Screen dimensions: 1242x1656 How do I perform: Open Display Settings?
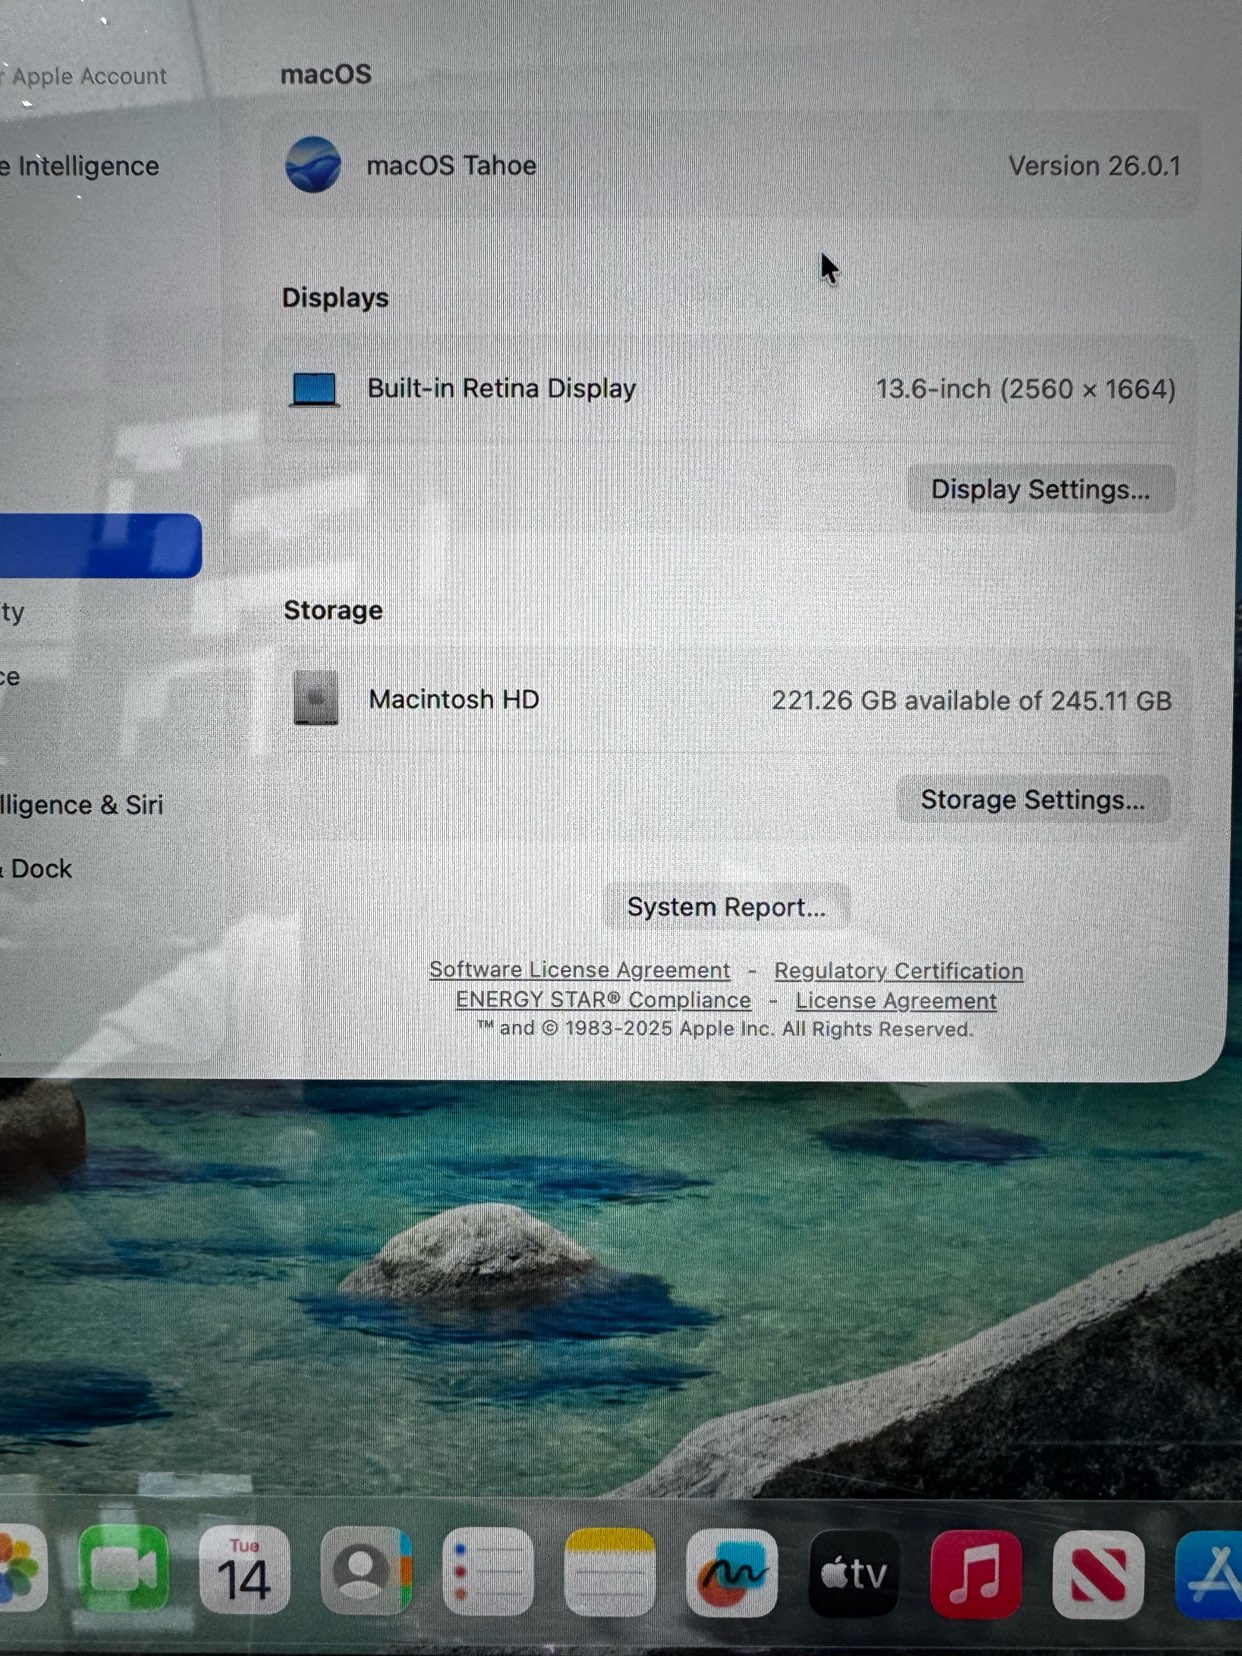[1040, 489]
